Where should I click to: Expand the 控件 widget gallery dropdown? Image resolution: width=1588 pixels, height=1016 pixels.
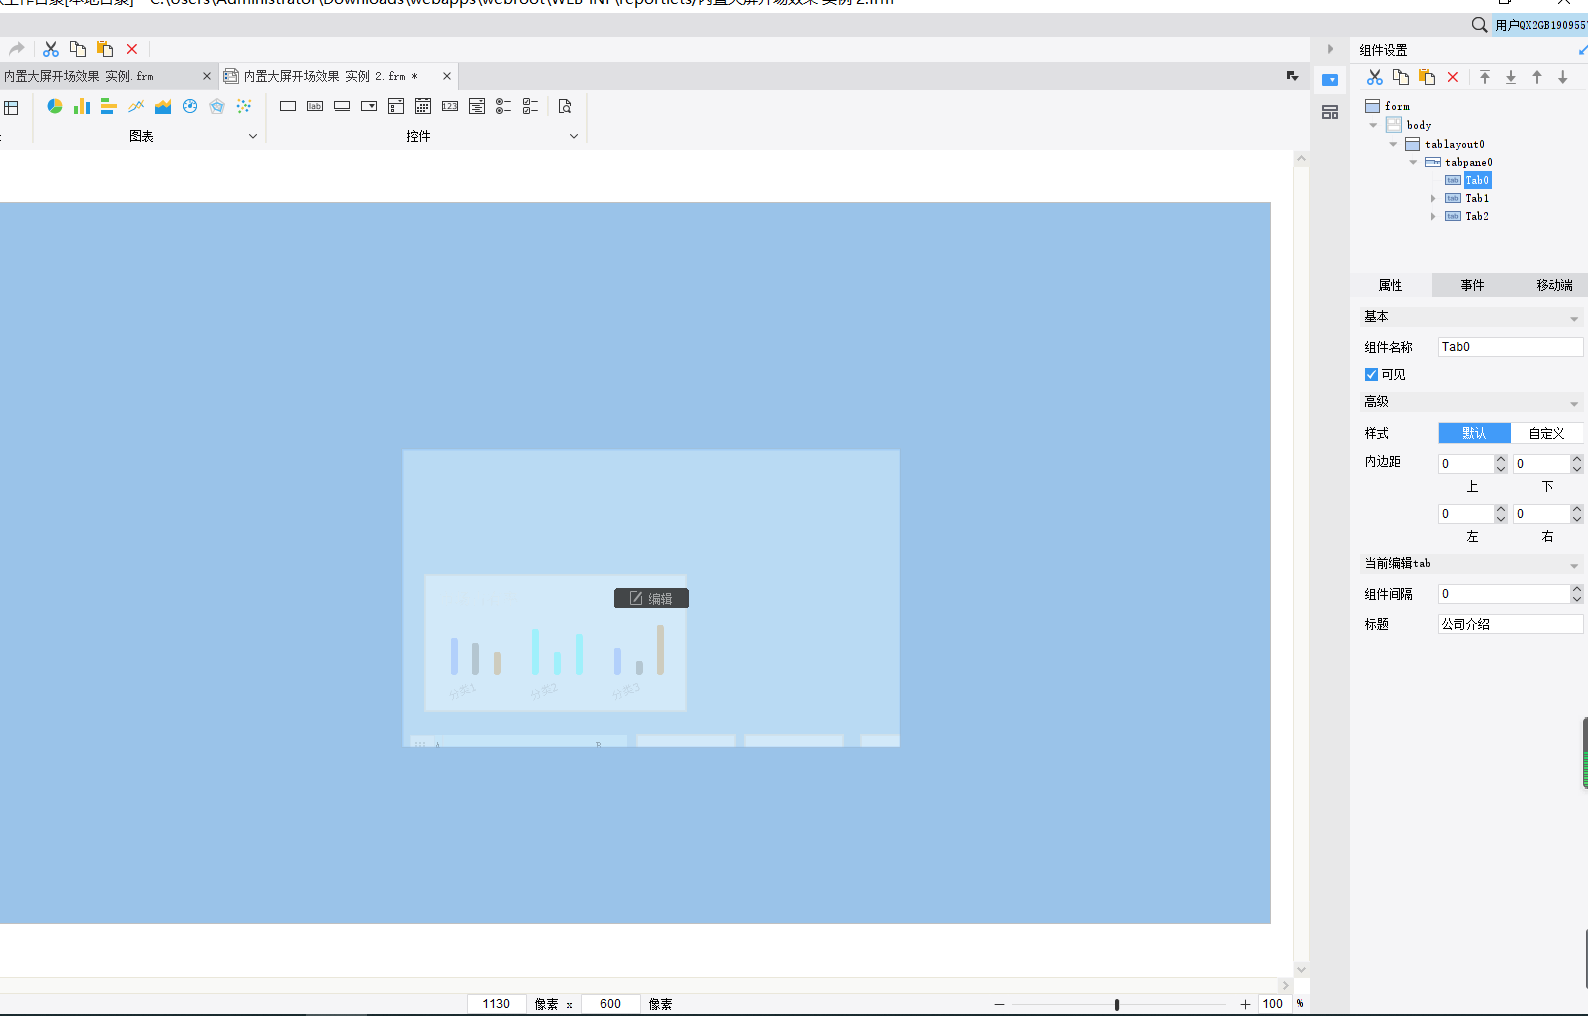click(x=574, y=136)
